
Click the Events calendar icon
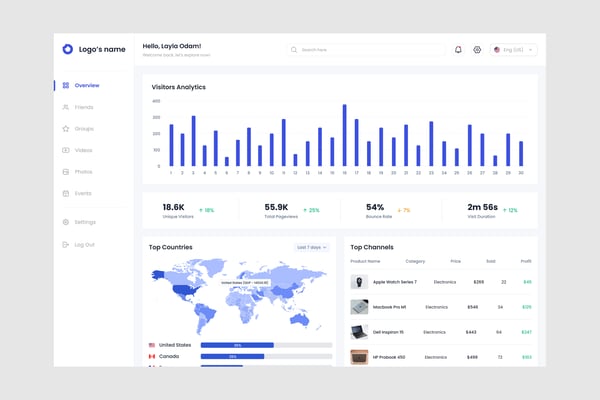pos(66,193)
